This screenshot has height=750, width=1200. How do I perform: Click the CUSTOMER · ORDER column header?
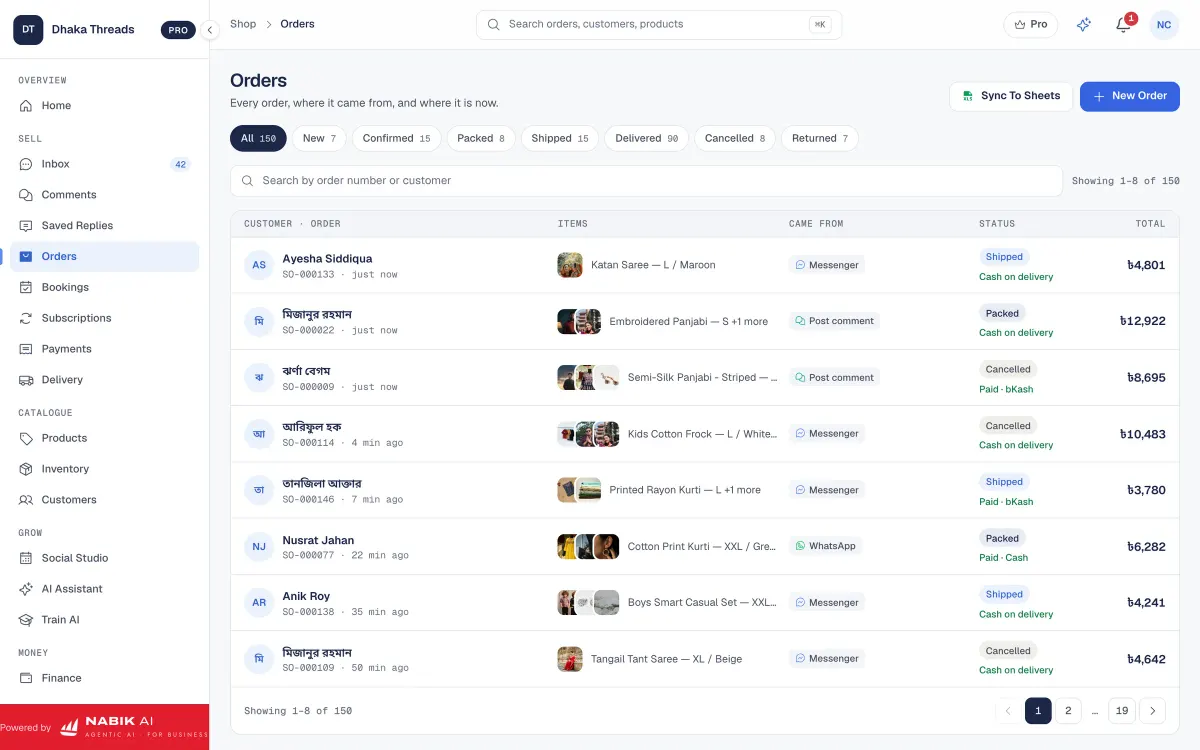click(x=292, y=224)
